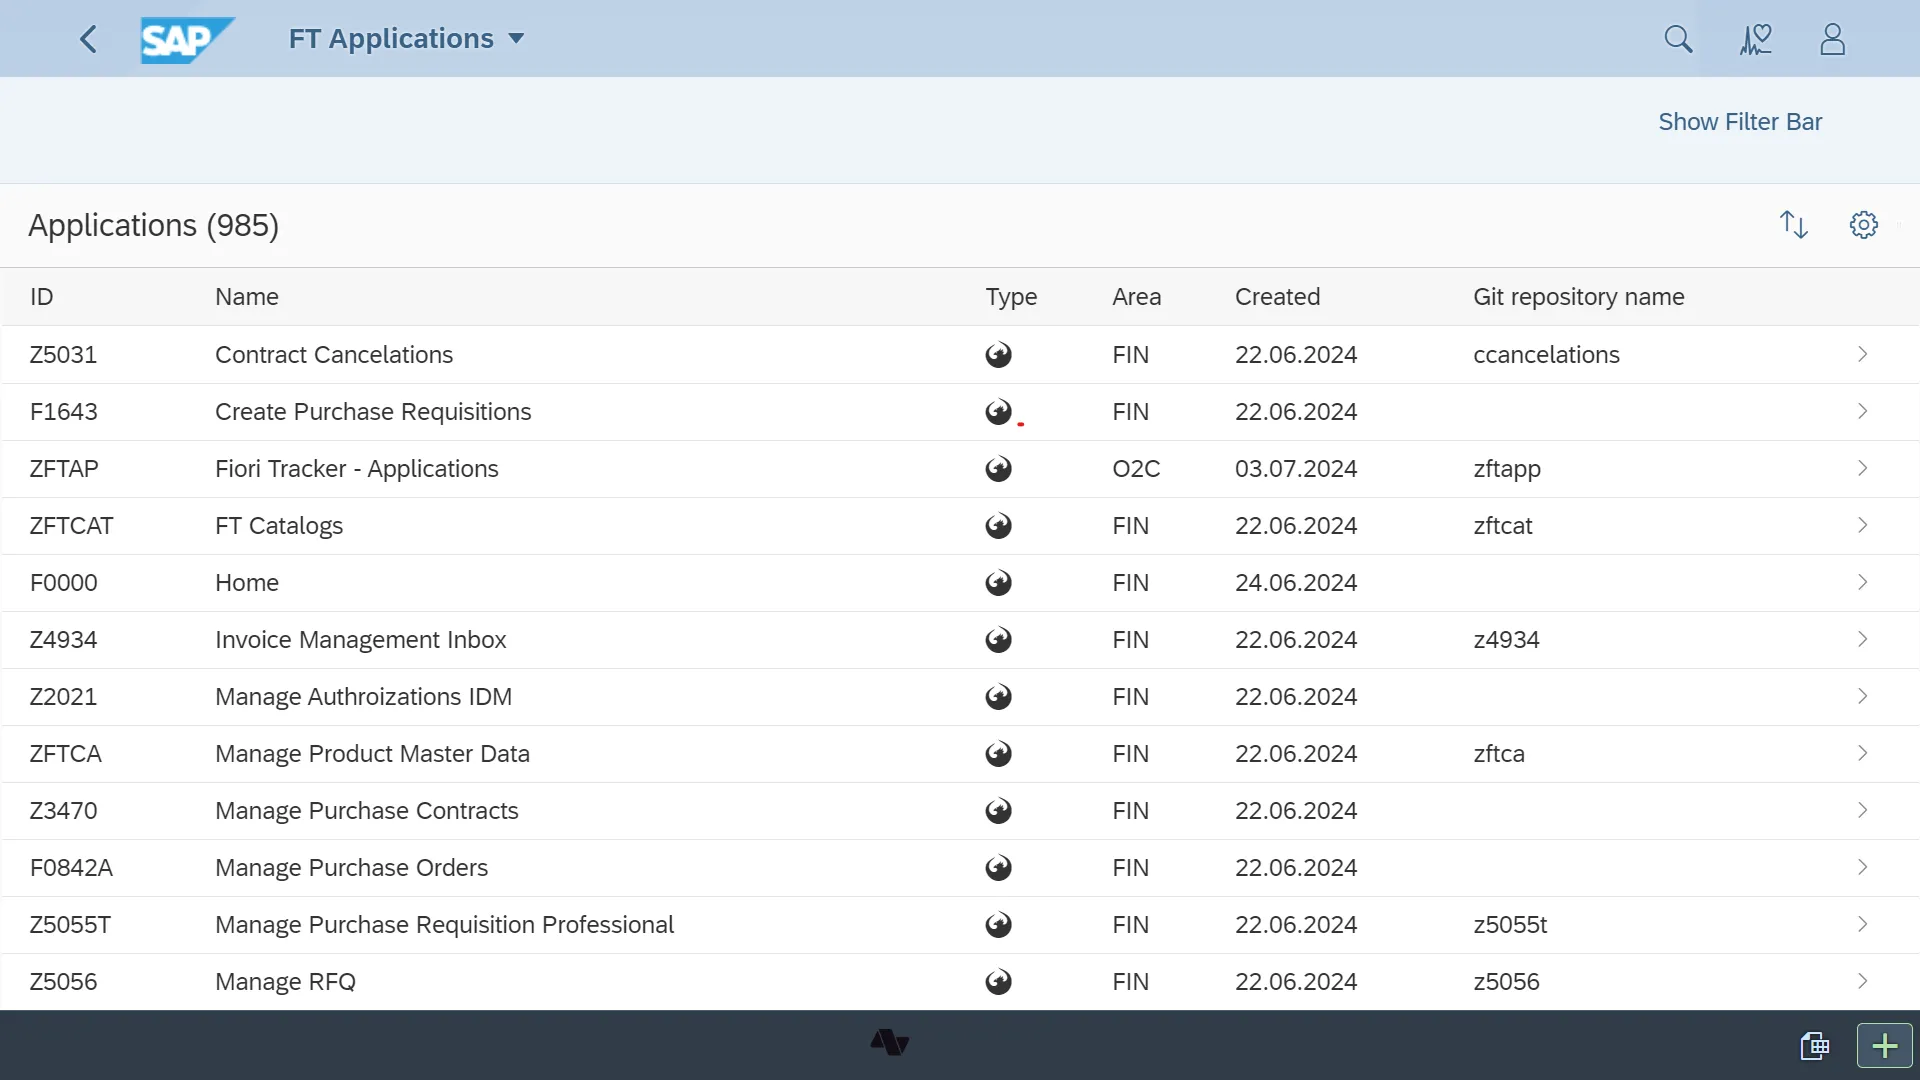Click Show Filter Bar link
This screenshot has width=1920, height=1080.
pos(1740,122)
